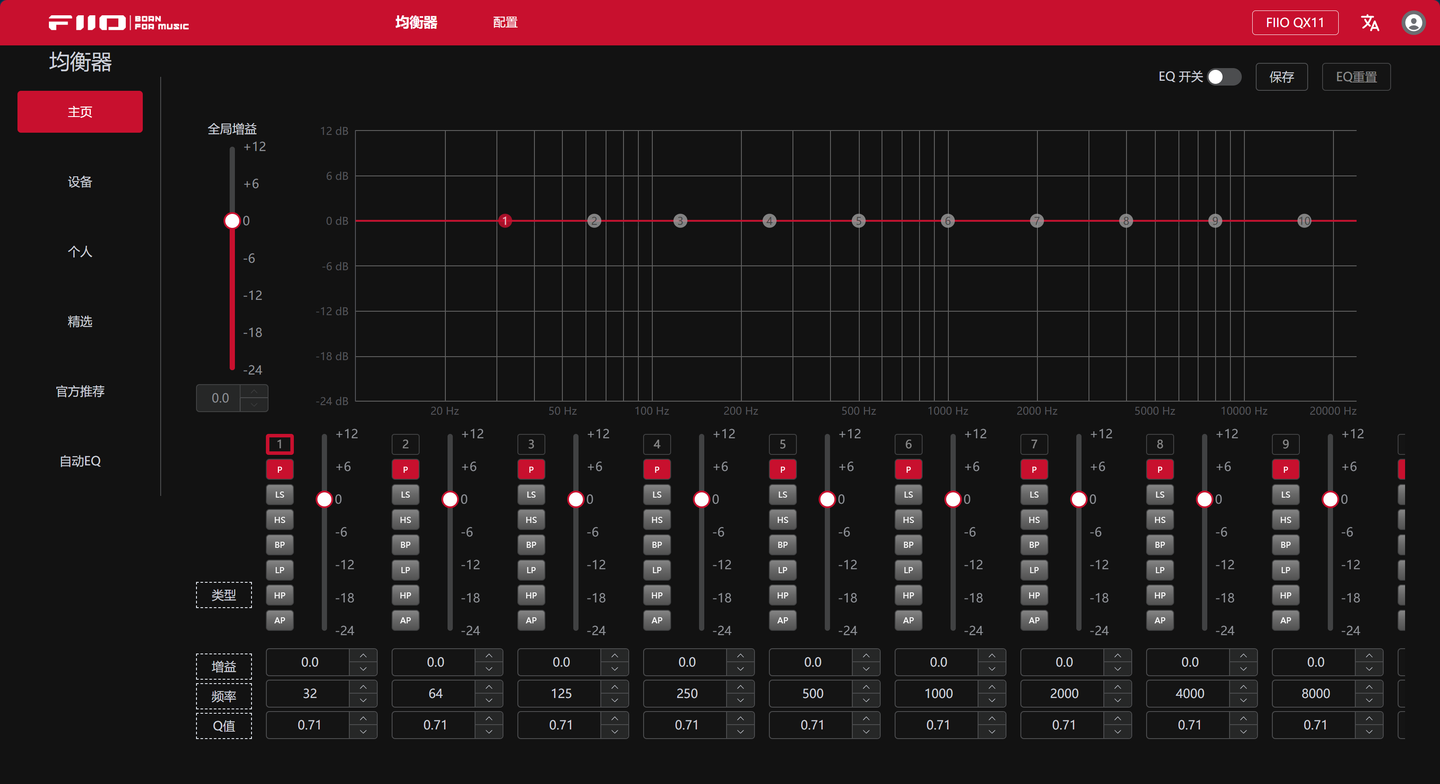This screenshot has width=1440, height=784.
Task: Select node 4 on the EQ graph
Action: coord(769,221)
